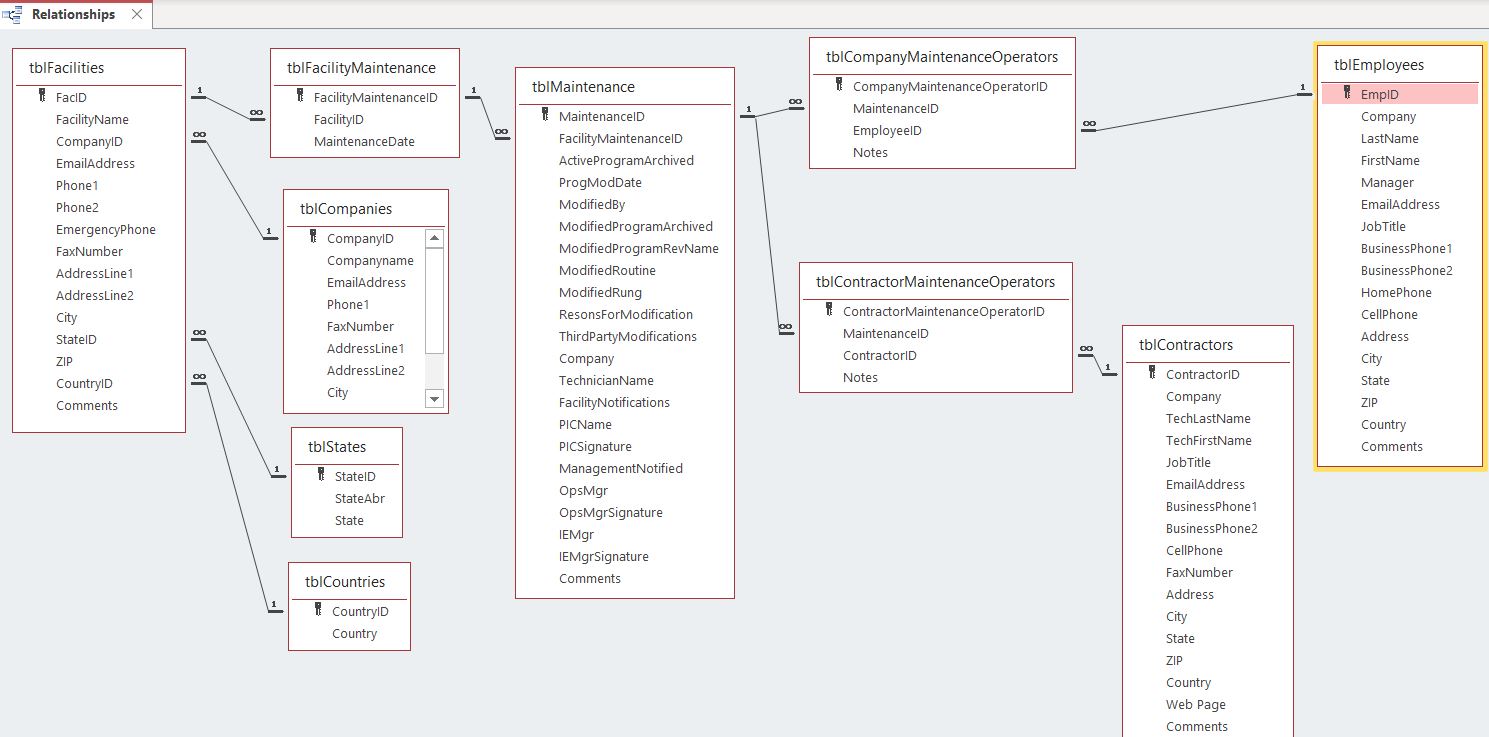Click the CompanyMaintenanceOperatorID key icon
1489x737 pixels.
[x=839, y=85]
